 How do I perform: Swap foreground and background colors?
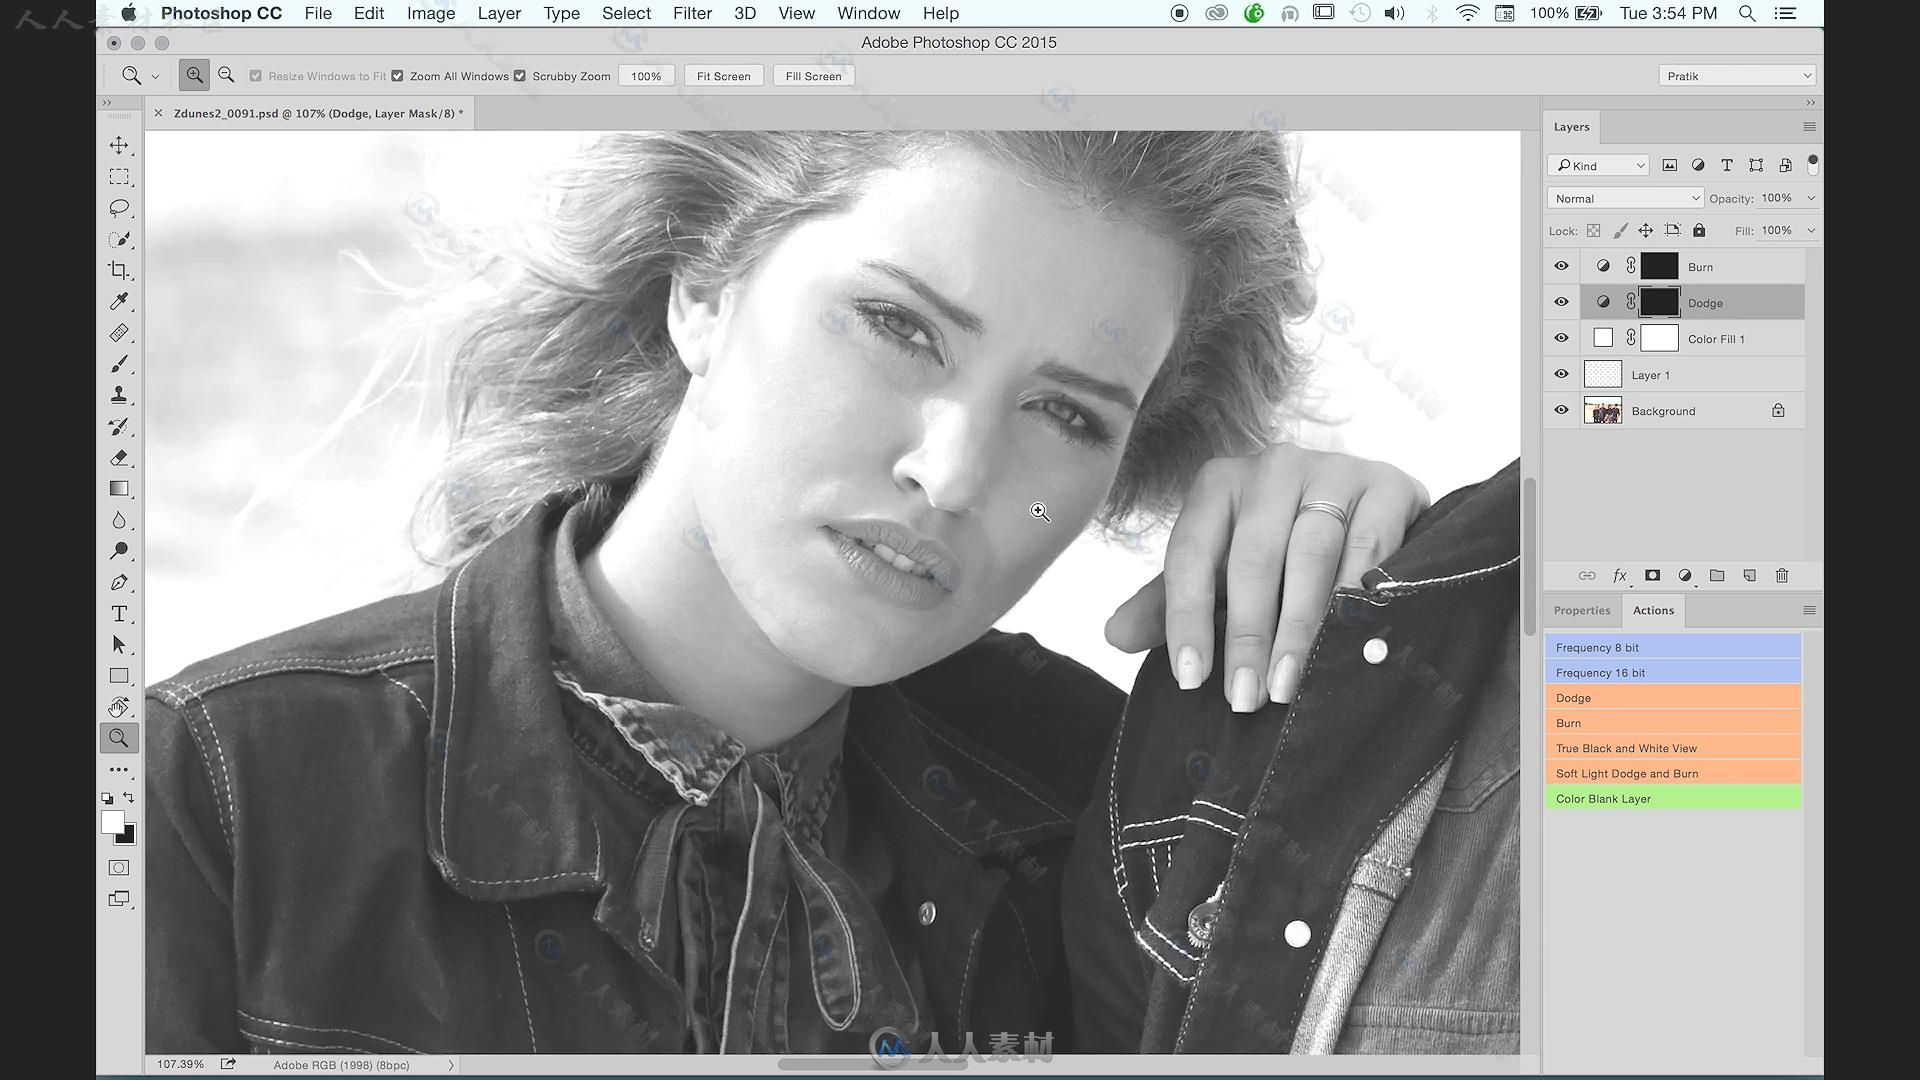(129, 797)
